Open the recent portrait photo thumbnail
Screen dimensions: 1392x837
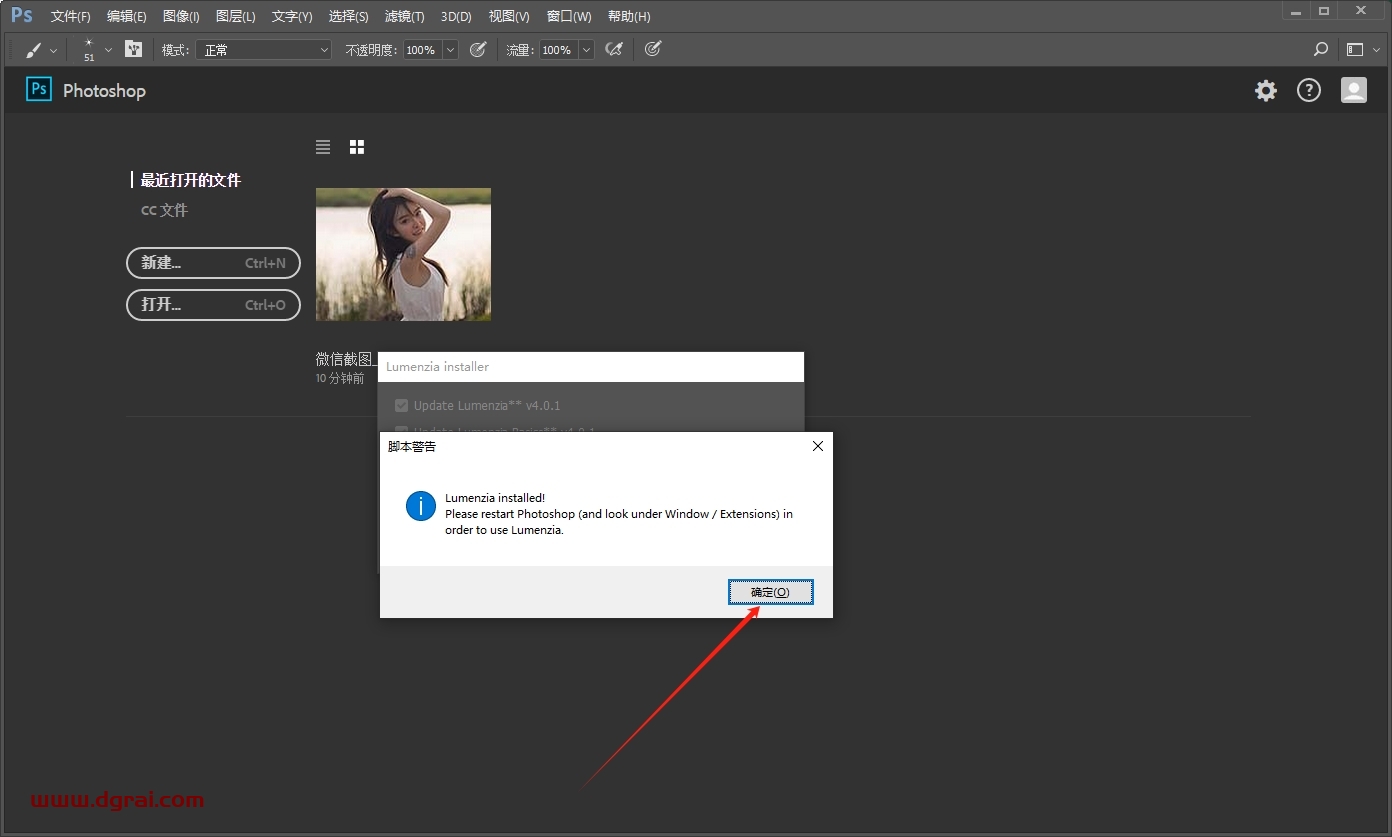point(403,254)
